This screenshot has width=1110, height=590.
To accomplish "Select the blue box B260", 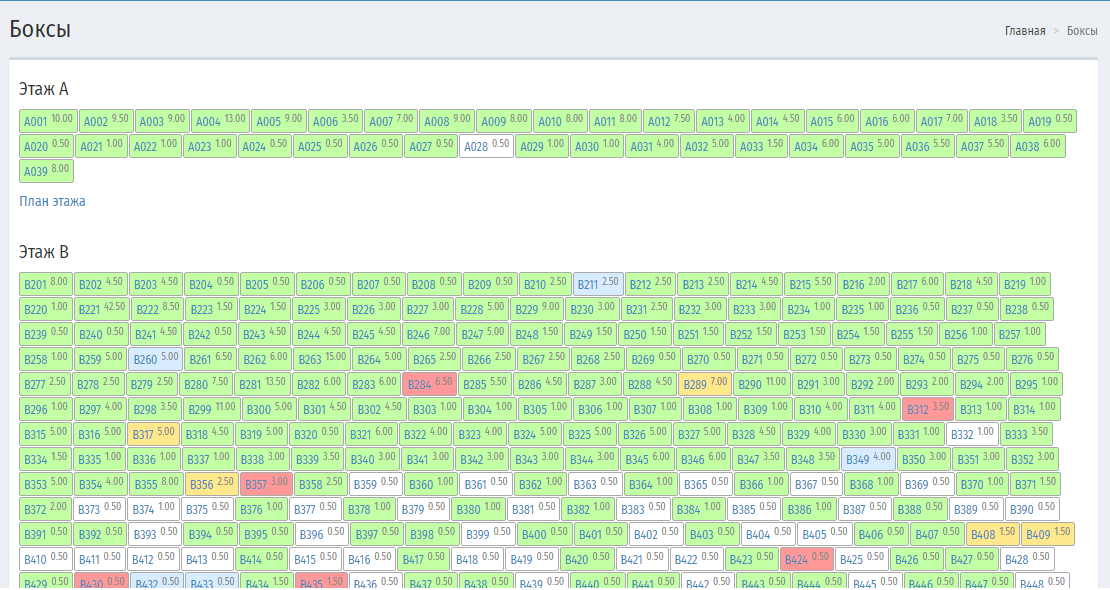I will pos(156,359).
